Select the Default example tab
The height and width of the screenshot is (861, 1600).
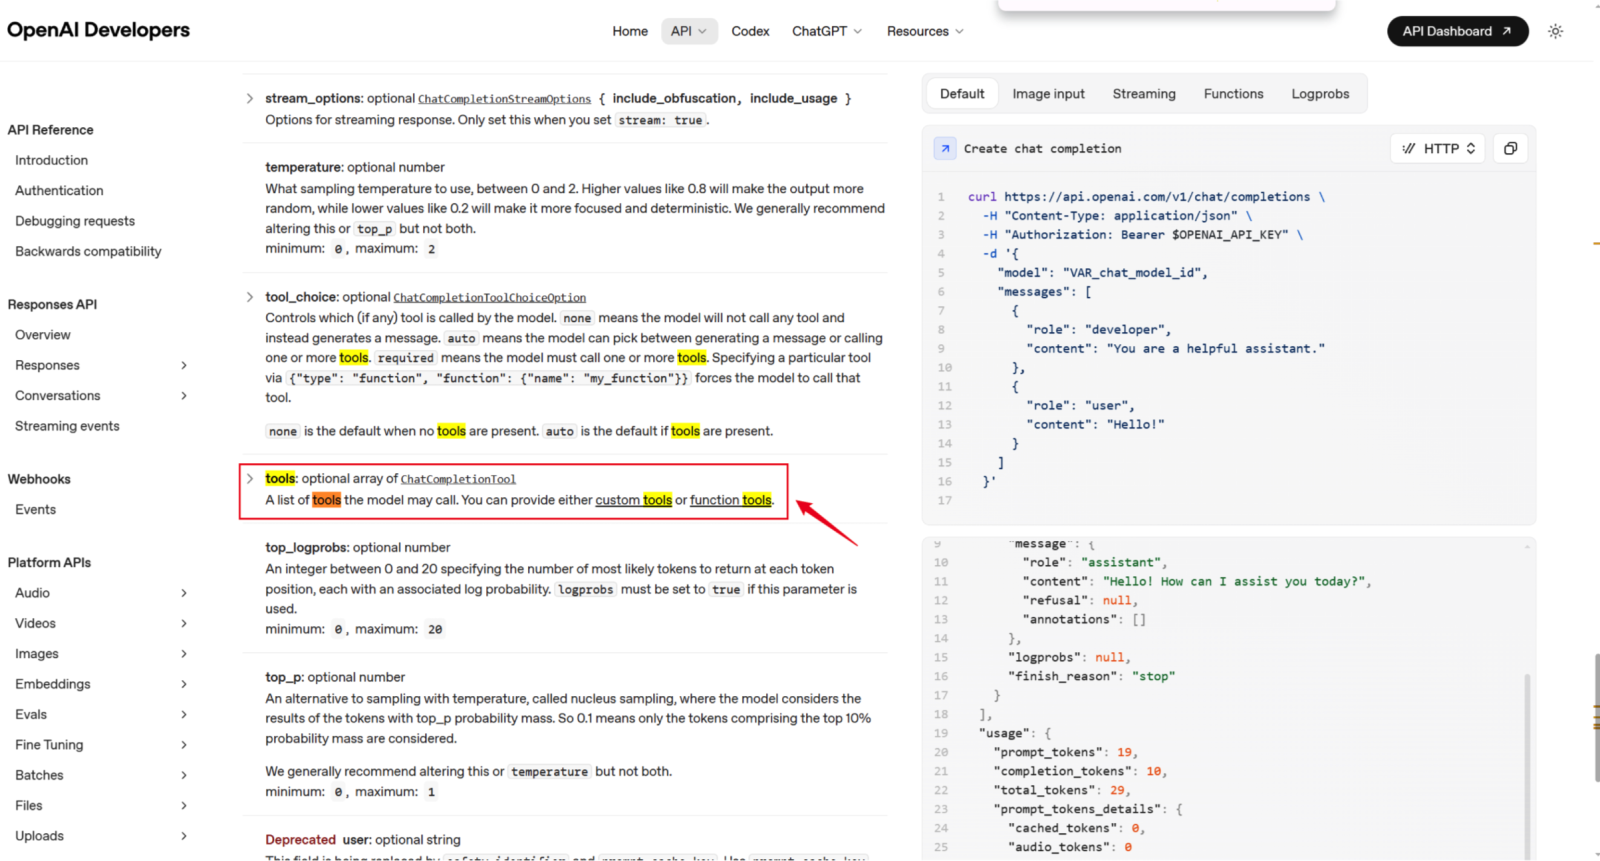(962, 94)
